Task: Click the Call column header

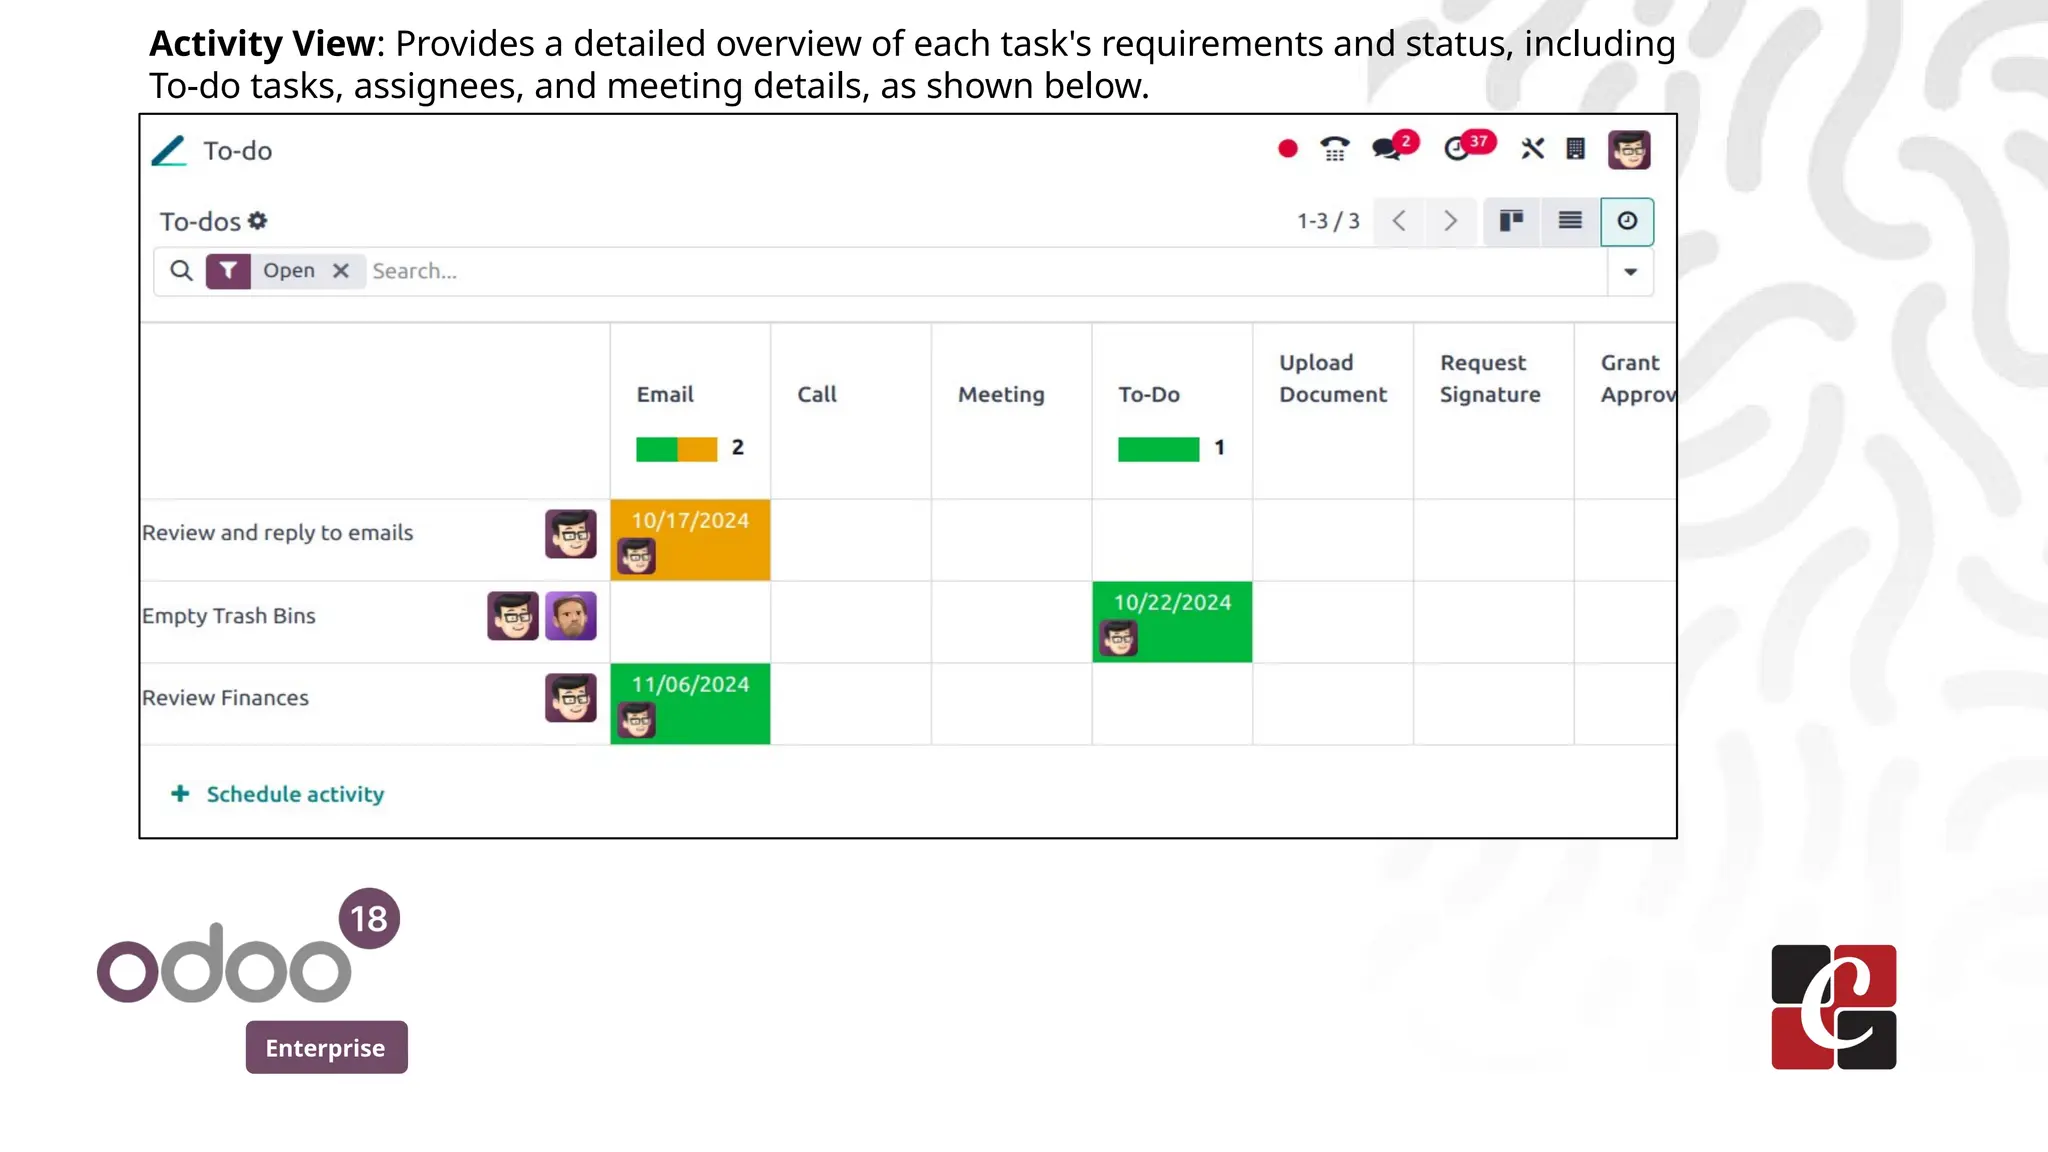Action: tap(817, 394)
